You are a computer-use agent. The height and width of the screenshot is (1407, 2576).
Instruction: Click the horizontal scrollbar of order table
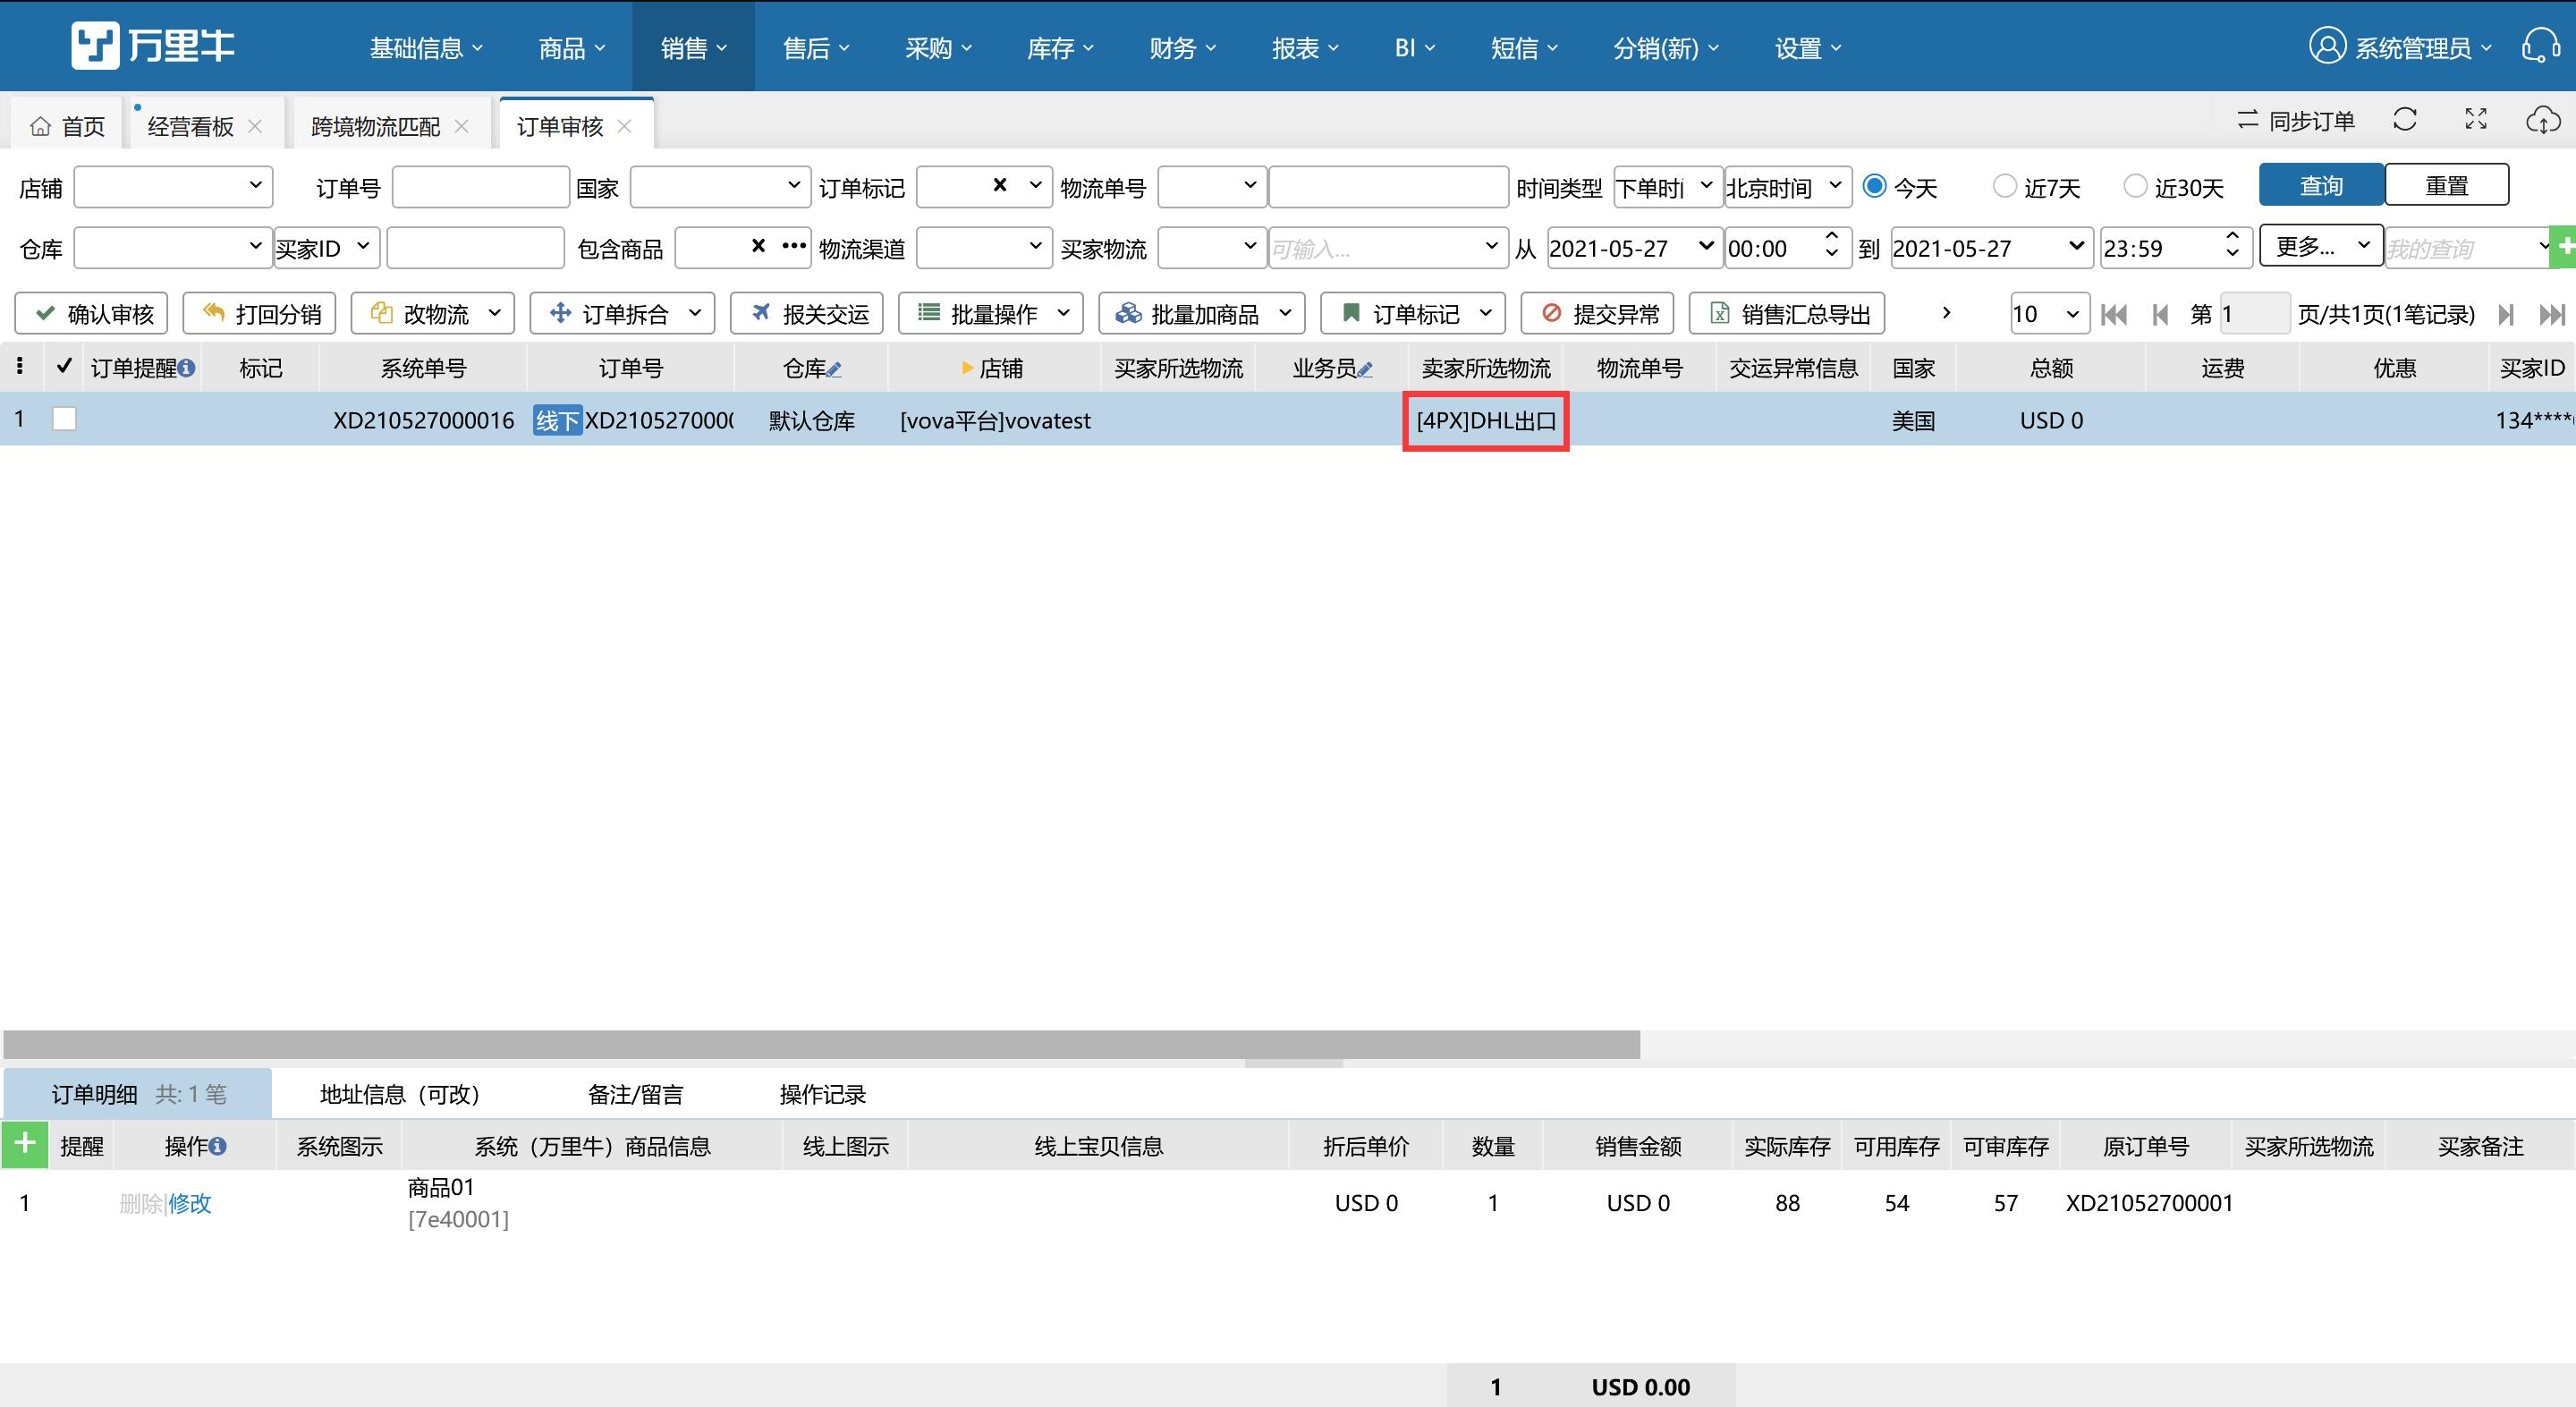pyautogui.click(x=821, y=1044)
